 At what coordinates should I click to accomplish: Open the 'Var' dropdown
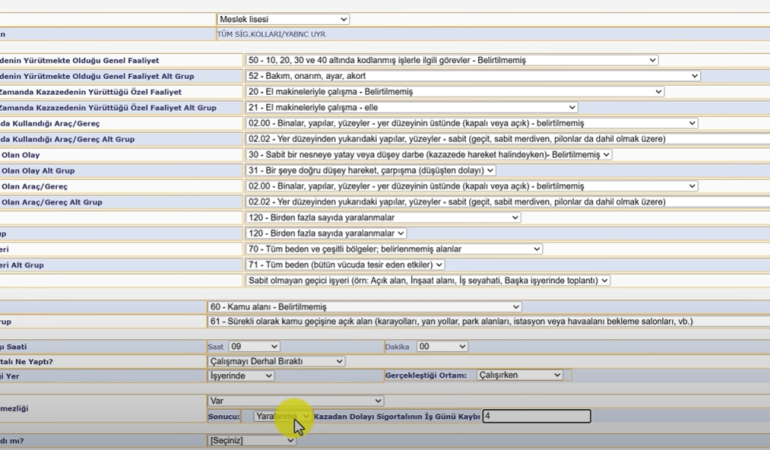coord(296,401)
